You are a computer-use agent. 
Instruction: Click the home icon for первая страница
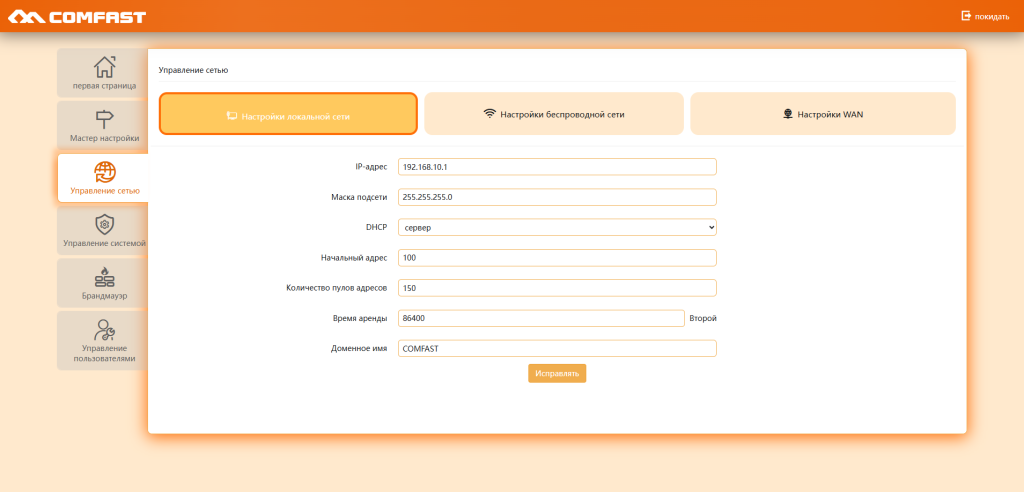pos(104,67)
